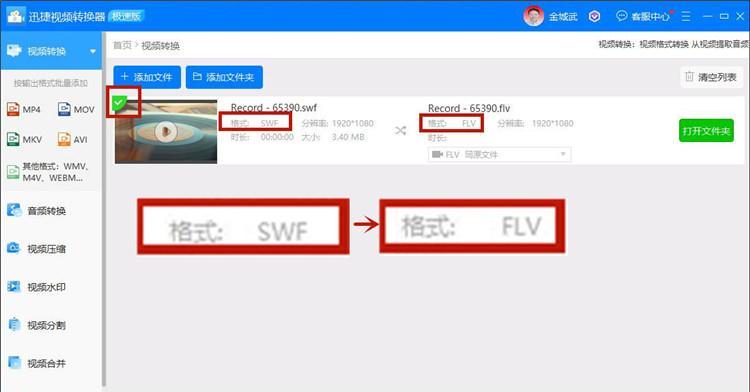Viewport: 750px width, 392px height.
Task: Open other formats WMV, M4V, WEBM
Action: [48, 172]
